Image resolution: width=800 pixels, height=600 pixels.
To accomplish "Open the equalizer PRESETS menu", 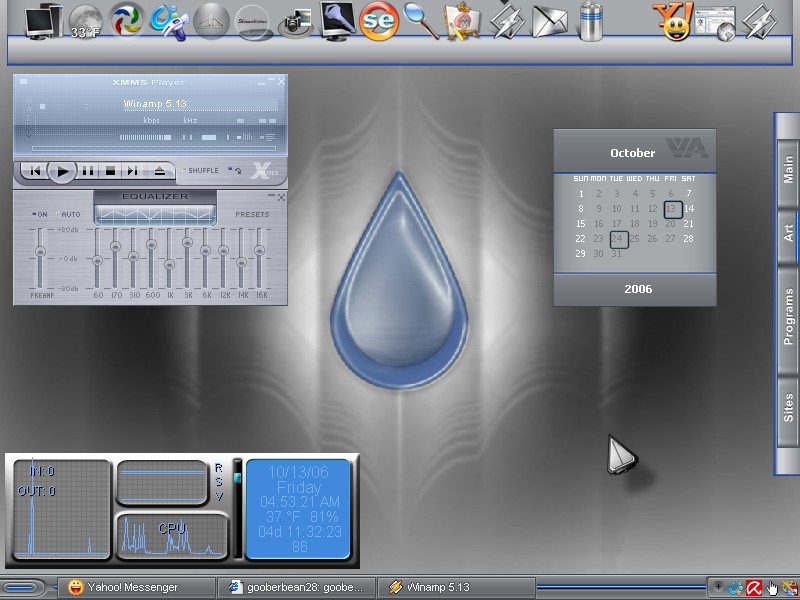I will tap(252, 214).
